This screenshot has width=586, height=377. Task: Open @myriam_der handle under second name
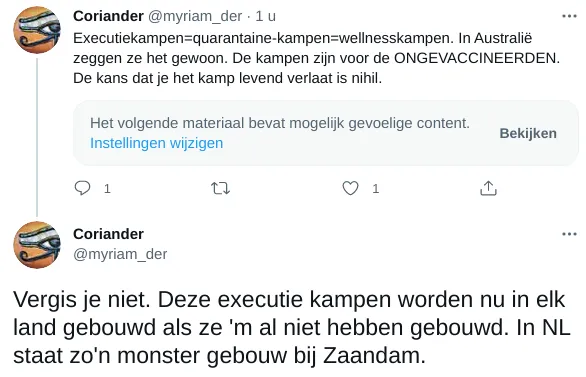coord(120,254)
